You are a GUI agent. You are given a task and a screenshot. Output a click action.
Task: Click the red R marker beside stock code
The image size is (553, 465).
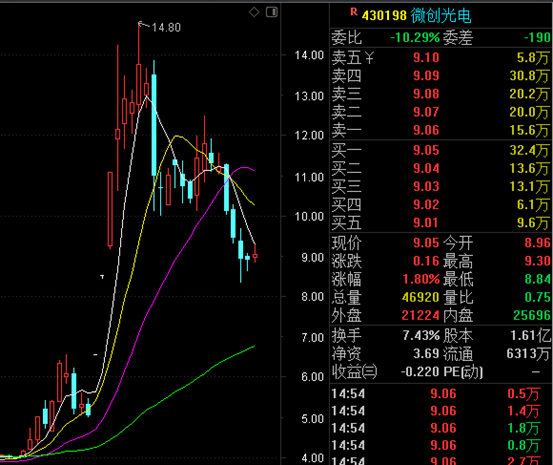[354, 12]
